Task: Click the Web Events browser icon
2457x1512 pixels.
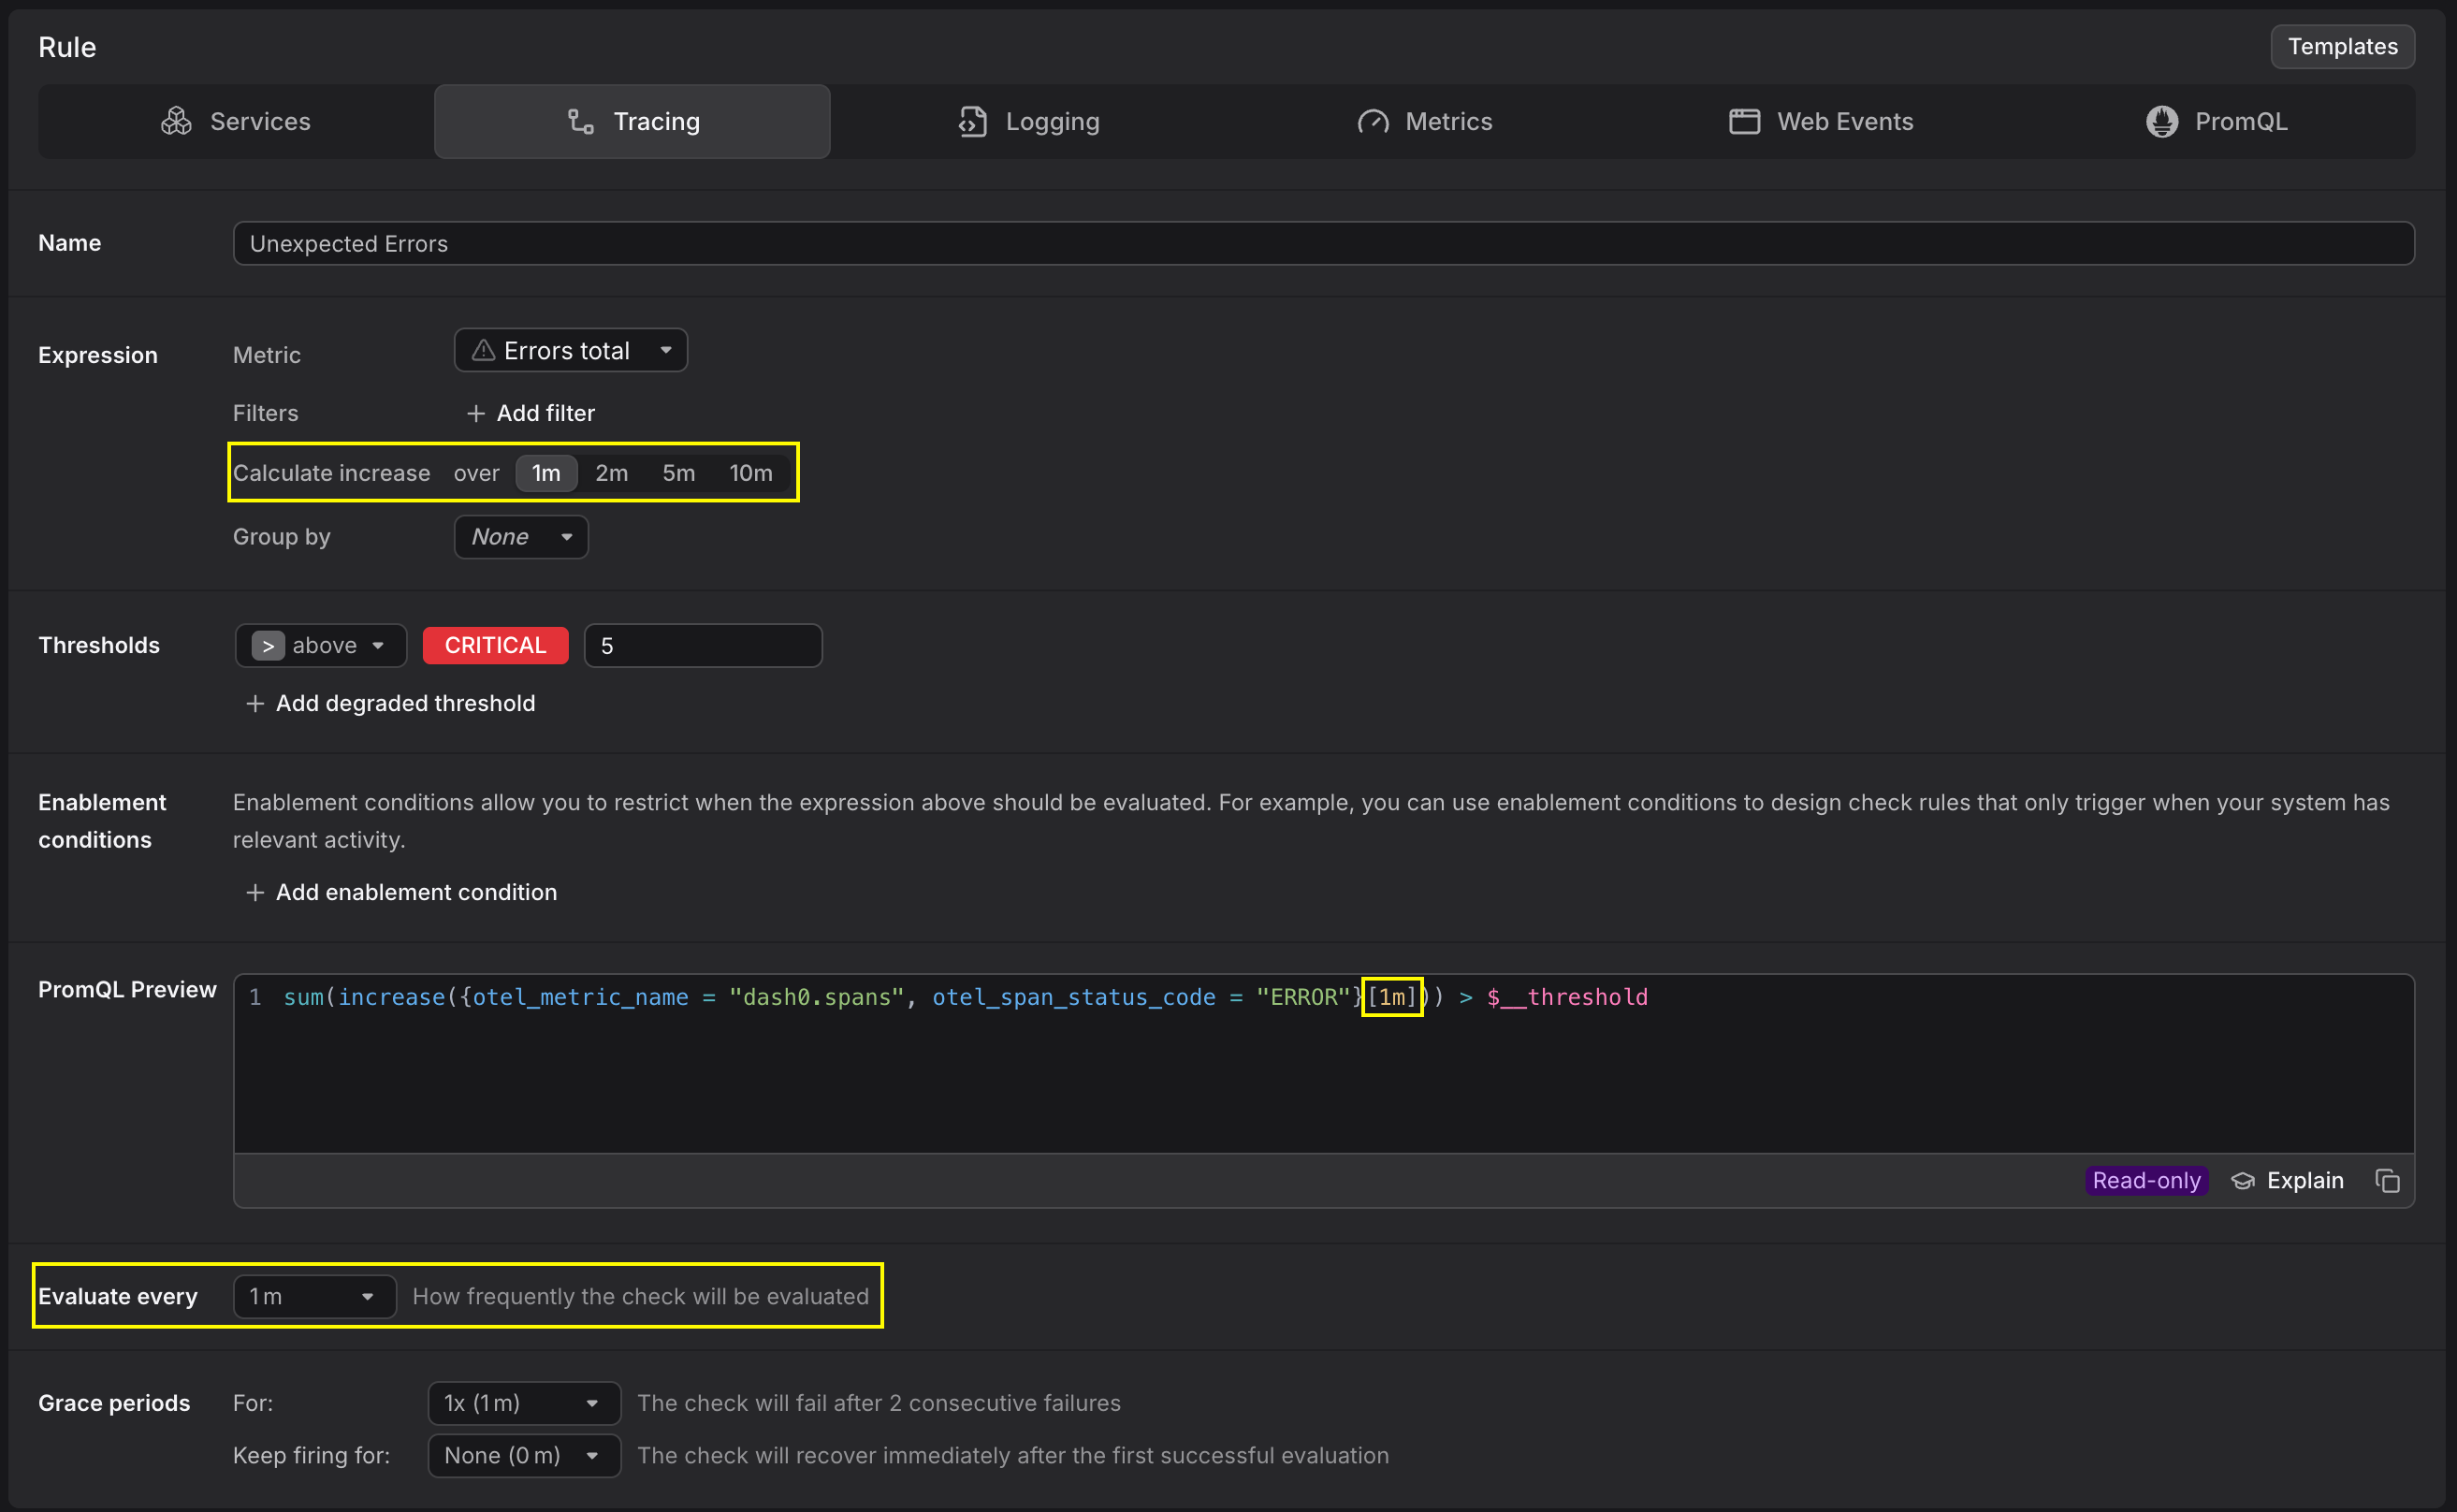Action: point(1744,121)
